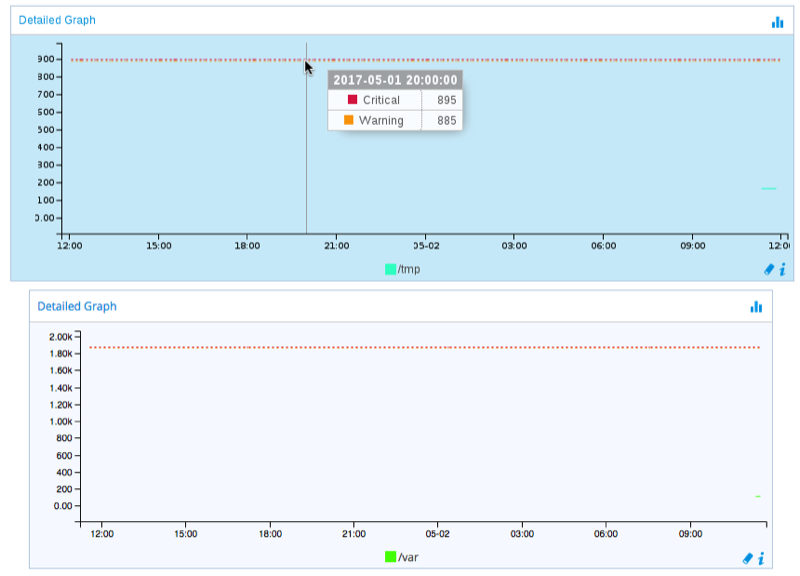This screenshot has width=800, height=576.
Task: Click the /var legend label
Action: pyautogui.click(x=408, y=556)
